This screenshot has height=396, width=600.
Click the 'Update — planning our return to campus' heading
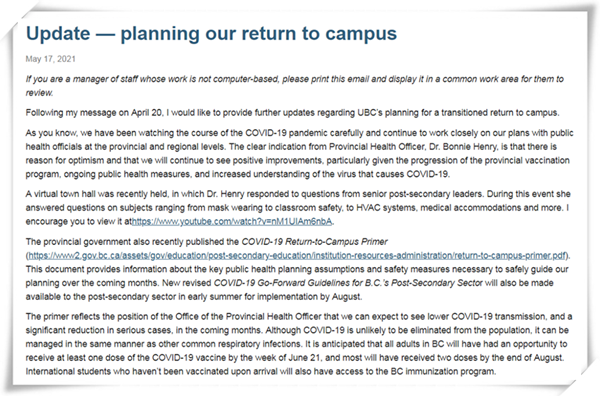coord(211,34)
